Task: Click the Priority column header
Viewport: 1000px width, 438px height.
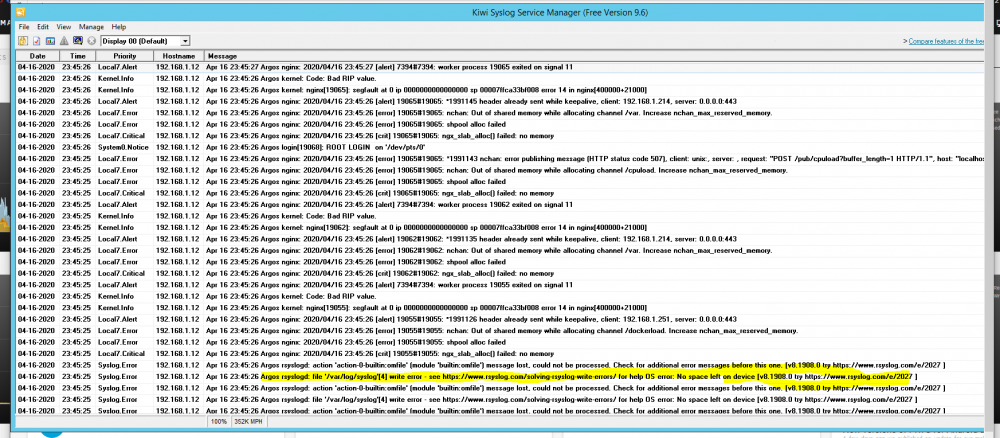Action: click(124, 56)
